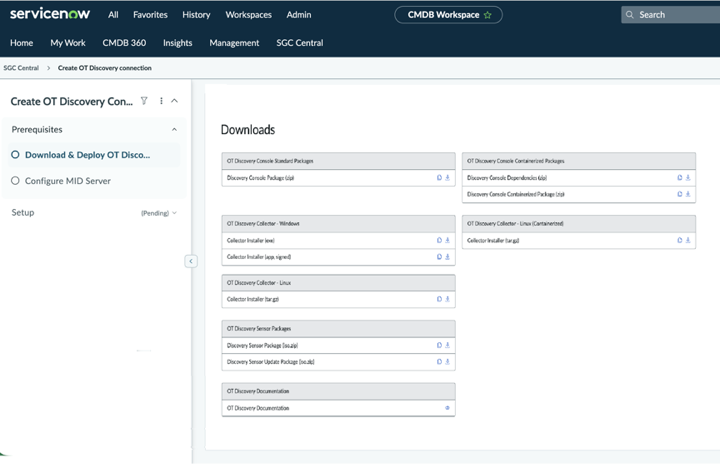Download Discovery Console Containerized Package (zip)
This screenshot has width=720, height=468.
[688, 194]
